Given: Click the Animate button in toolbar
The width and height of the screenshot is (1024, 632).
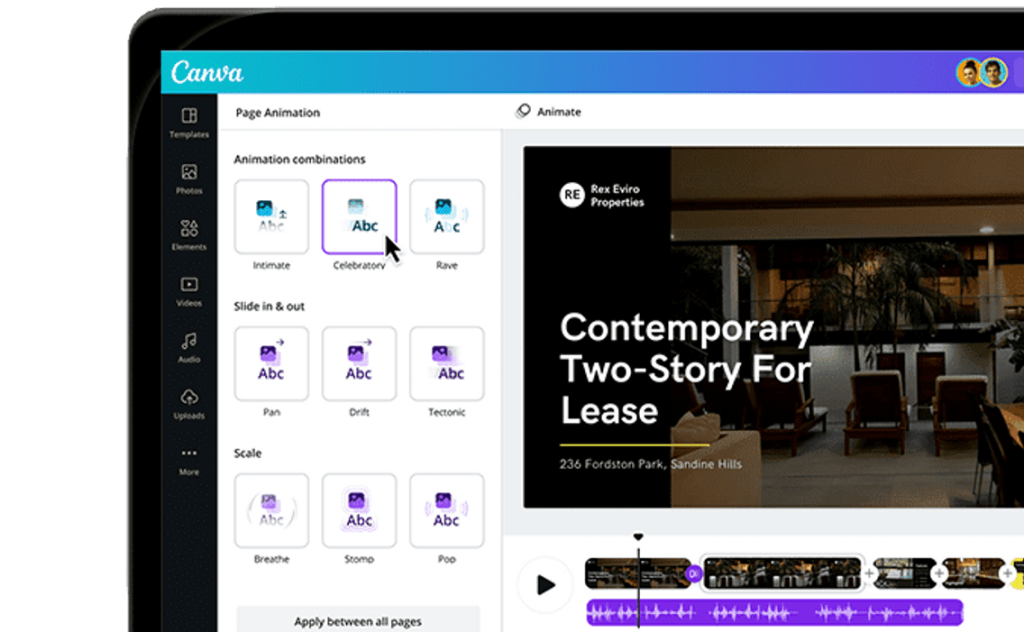Looking at the screenshot, I should 549,112.
